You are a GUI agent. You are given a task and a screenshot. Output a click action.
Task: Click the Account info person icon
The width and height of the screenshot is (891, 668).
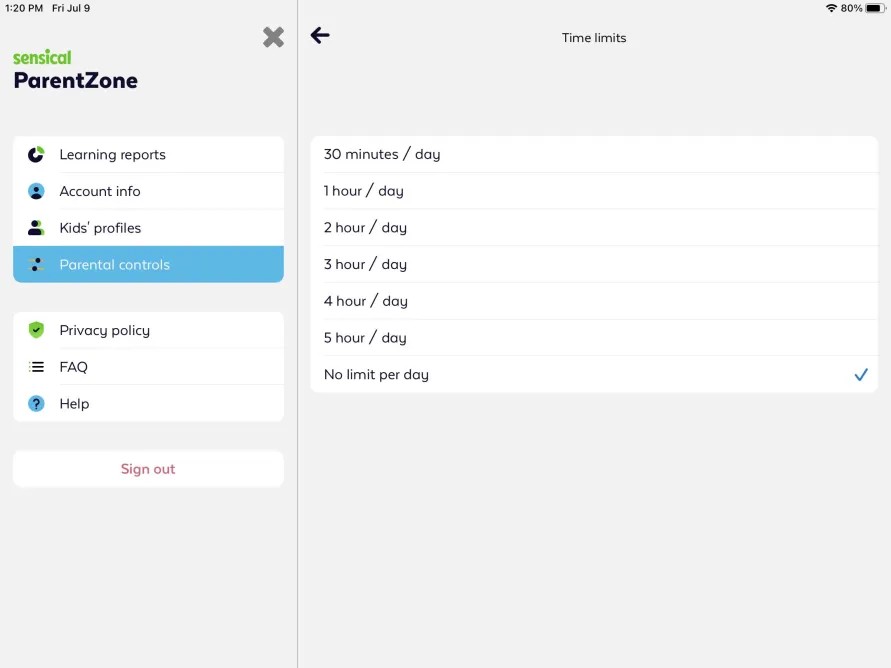tap(36, 191)
